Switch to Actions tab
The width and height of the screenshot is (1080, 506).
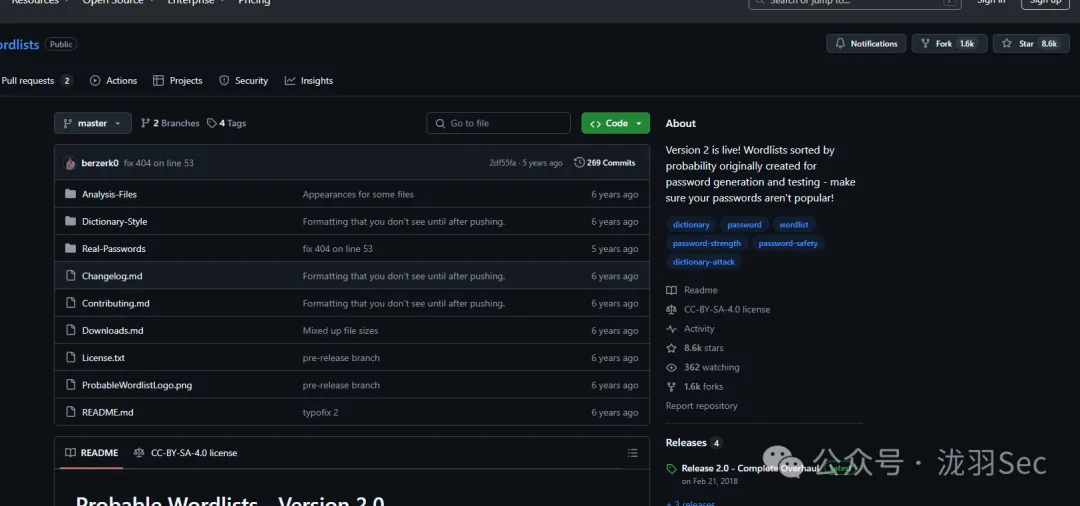(x=114, y=81)
